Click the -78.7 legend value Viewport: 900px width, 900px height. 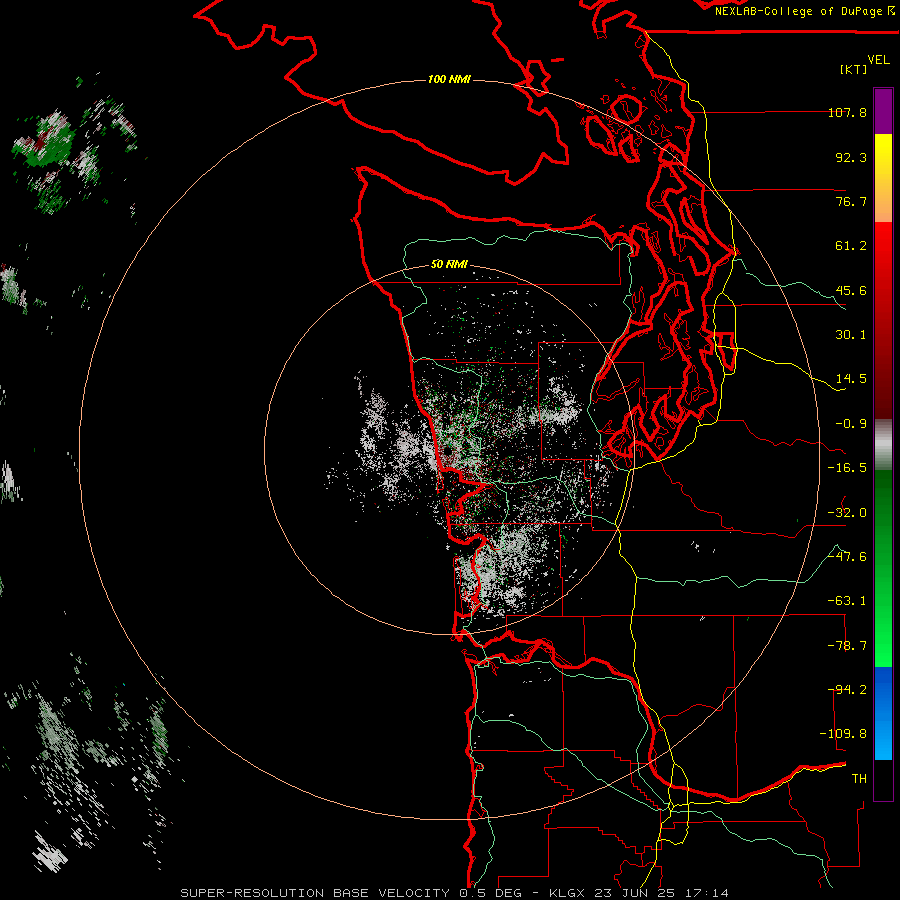[847, 646]
